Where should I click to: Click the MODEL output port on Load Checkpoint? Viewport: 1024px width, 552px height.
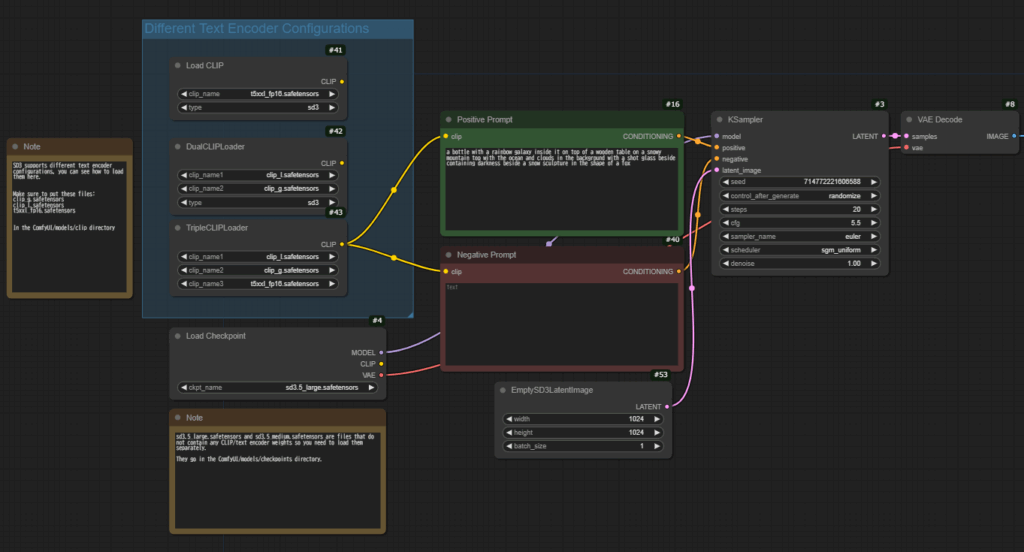click(x=381, y=353)
